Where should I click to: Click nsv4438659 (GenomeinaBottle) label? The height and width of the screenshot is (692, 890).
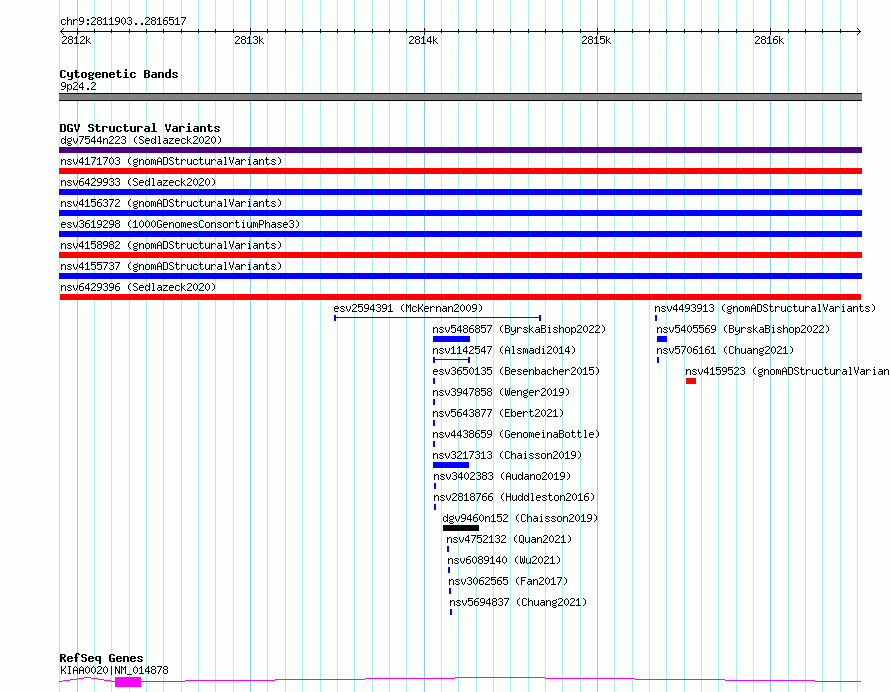[516, 434]
